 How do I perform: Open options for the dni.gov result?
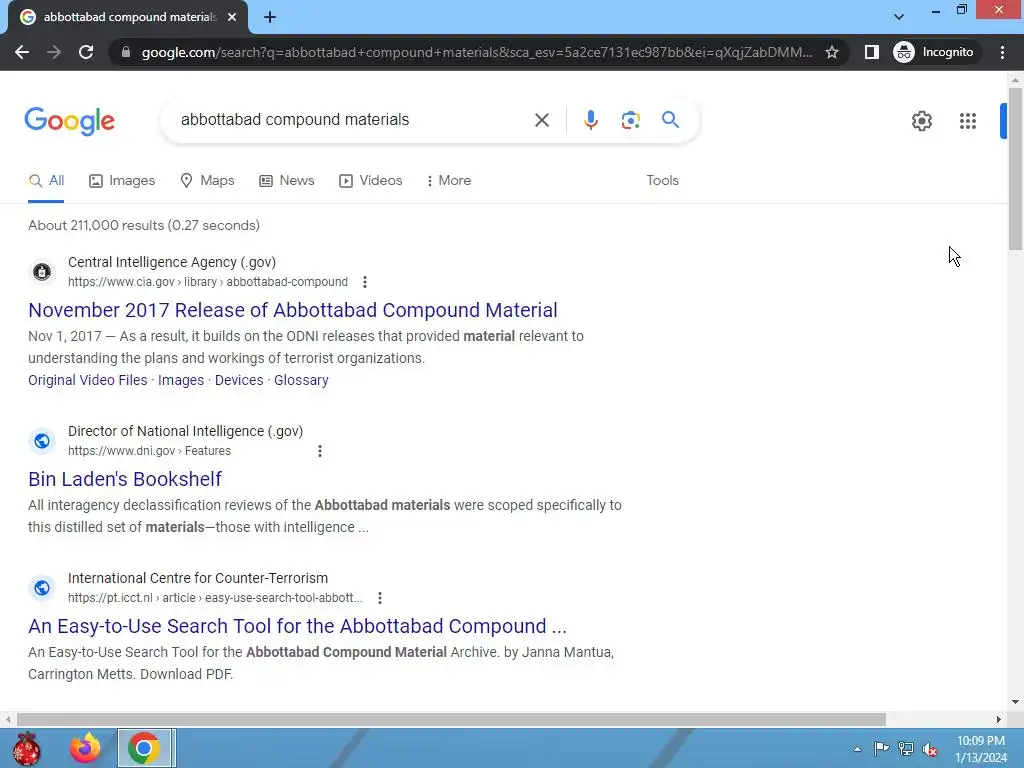coord(320,451)
